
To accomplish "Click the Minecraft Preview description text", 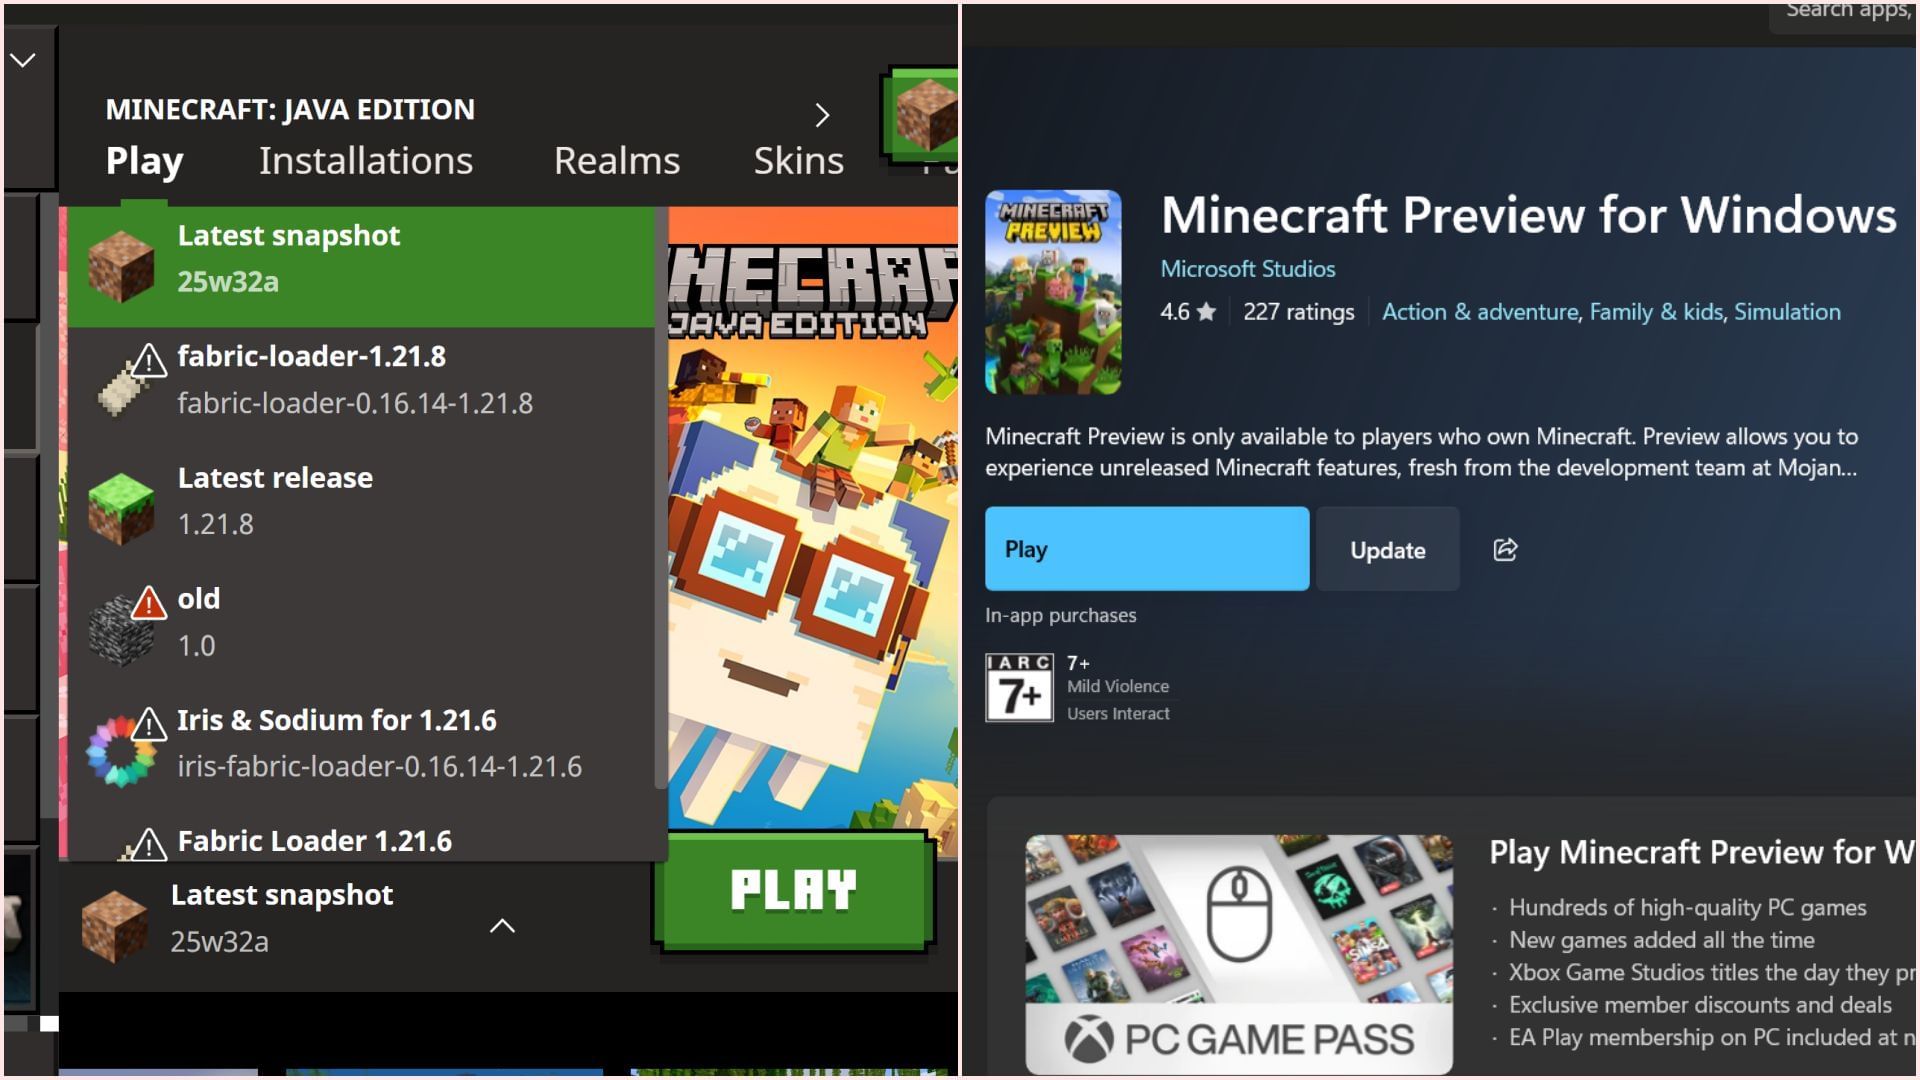I will coord(1421,452).
